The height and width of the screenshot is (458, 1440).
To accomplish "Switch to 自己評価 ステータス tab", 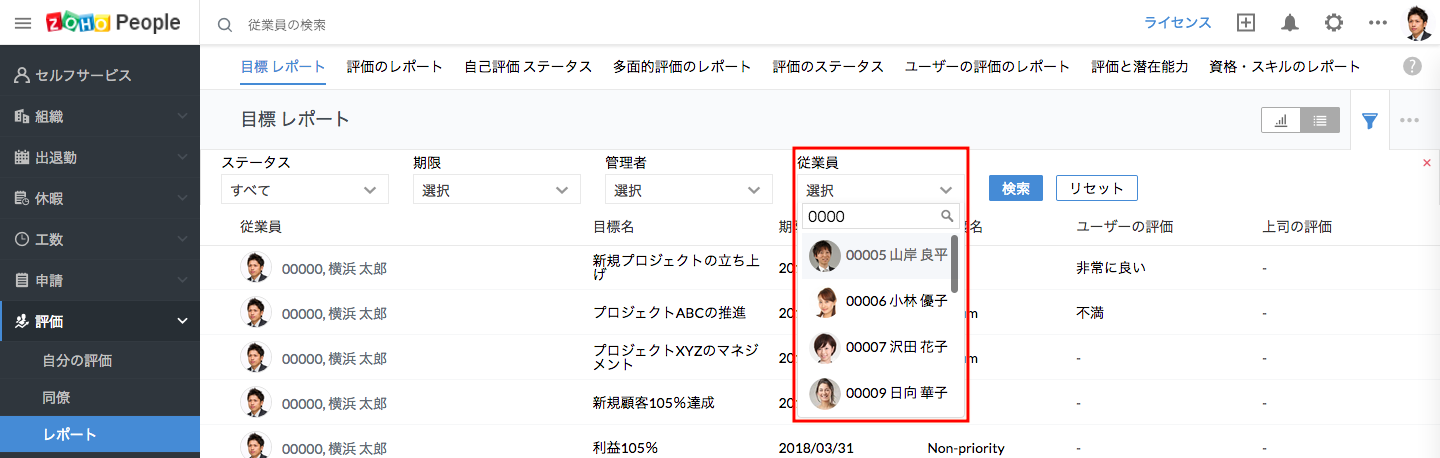I will (528, 66).
